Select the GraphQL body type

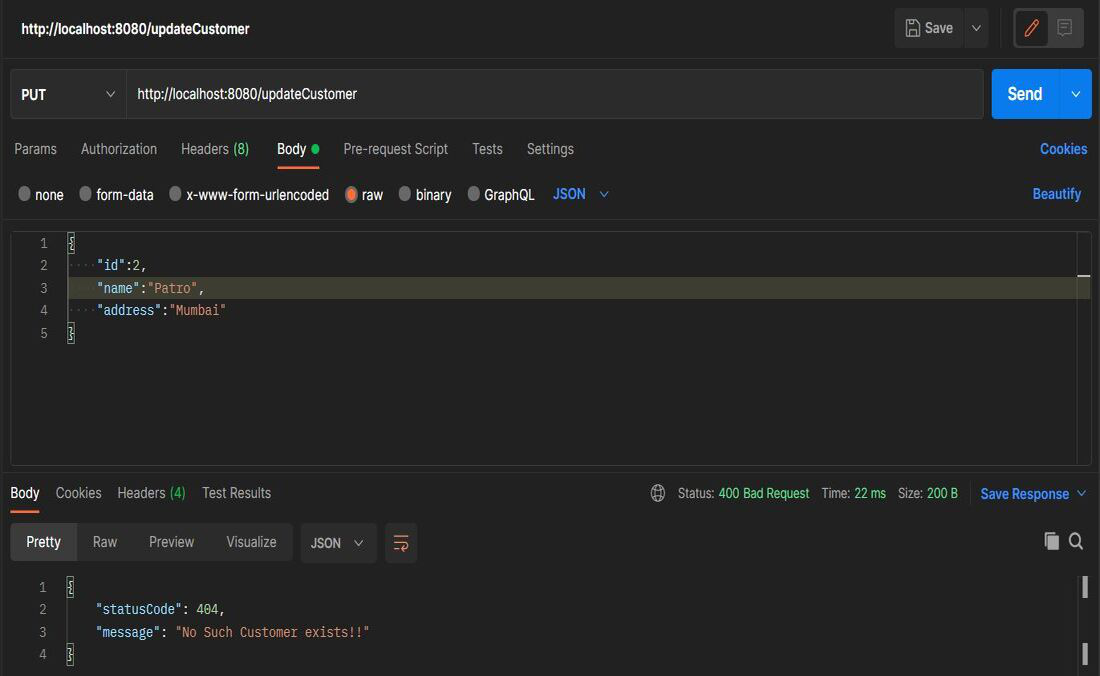tap(501, 194)
